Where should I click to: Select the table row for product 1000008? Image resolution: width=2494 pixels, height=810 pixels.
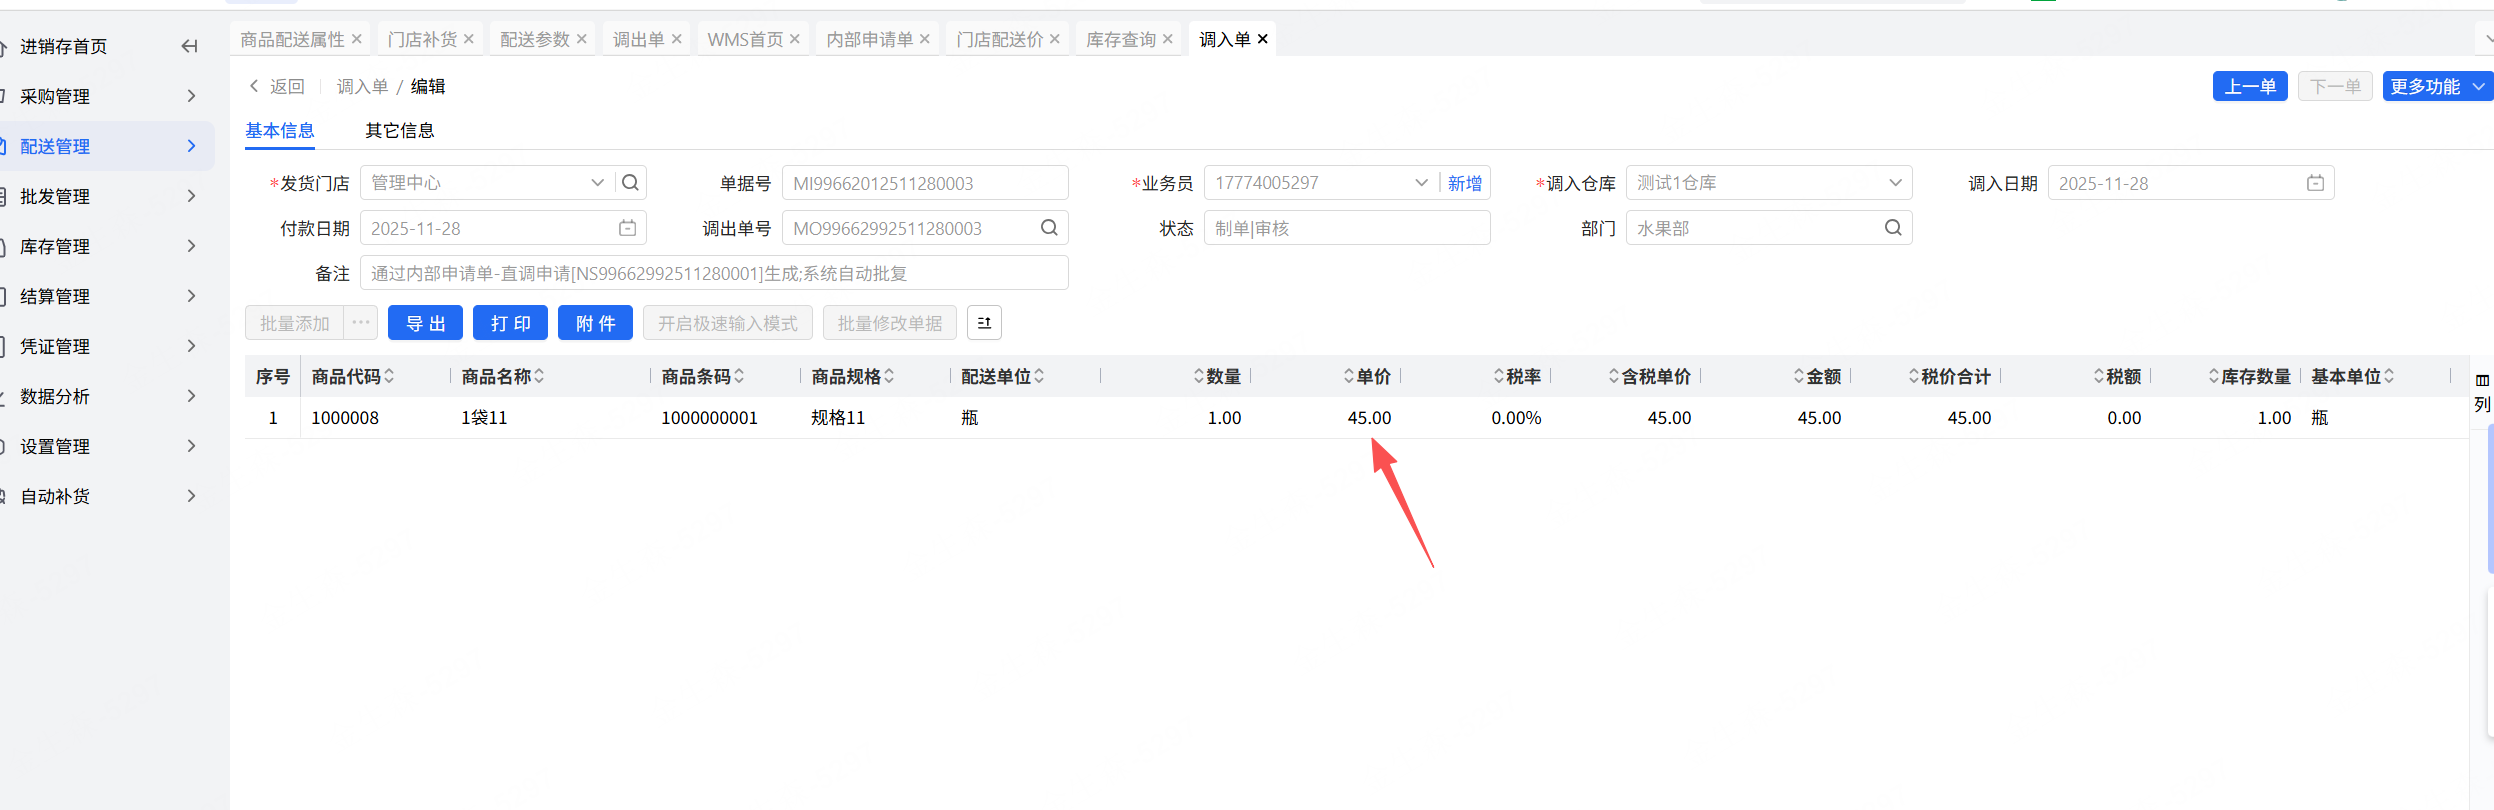[x=1356, y=418]
